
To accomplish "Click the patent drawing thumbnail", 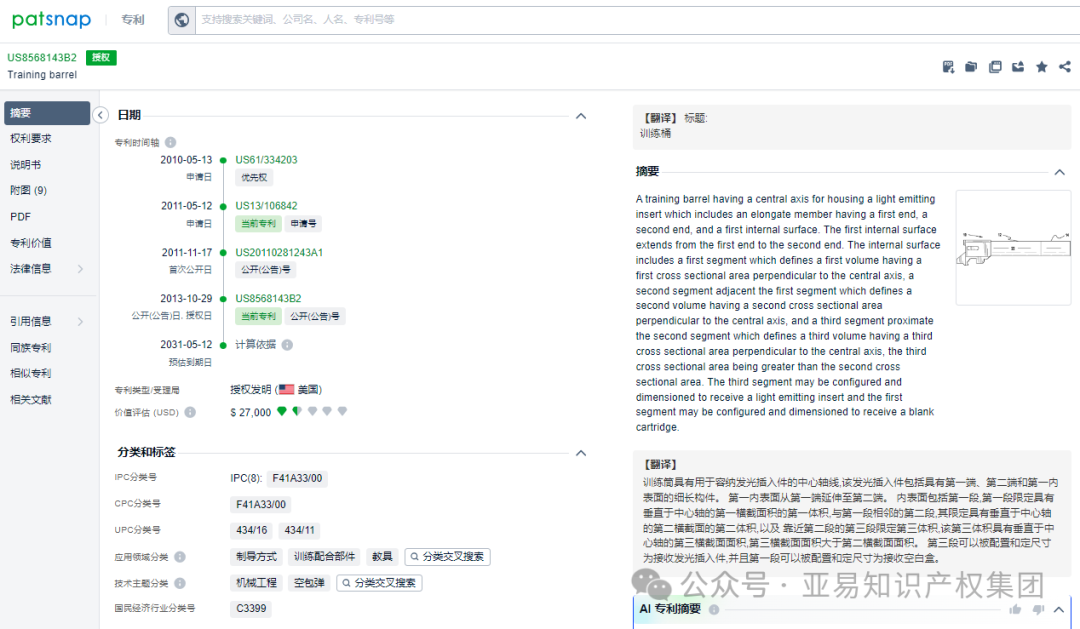I will [1013, 247].
